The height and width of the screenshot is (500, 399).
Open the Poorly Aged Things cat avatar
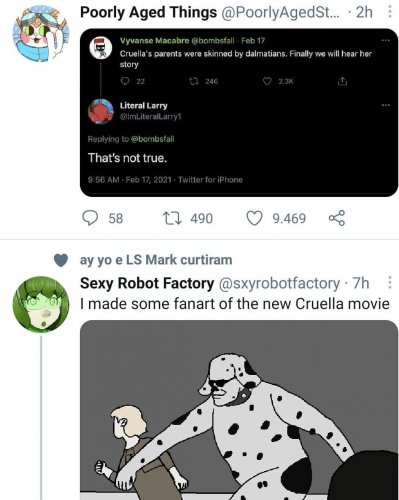[x=41, y=33]
